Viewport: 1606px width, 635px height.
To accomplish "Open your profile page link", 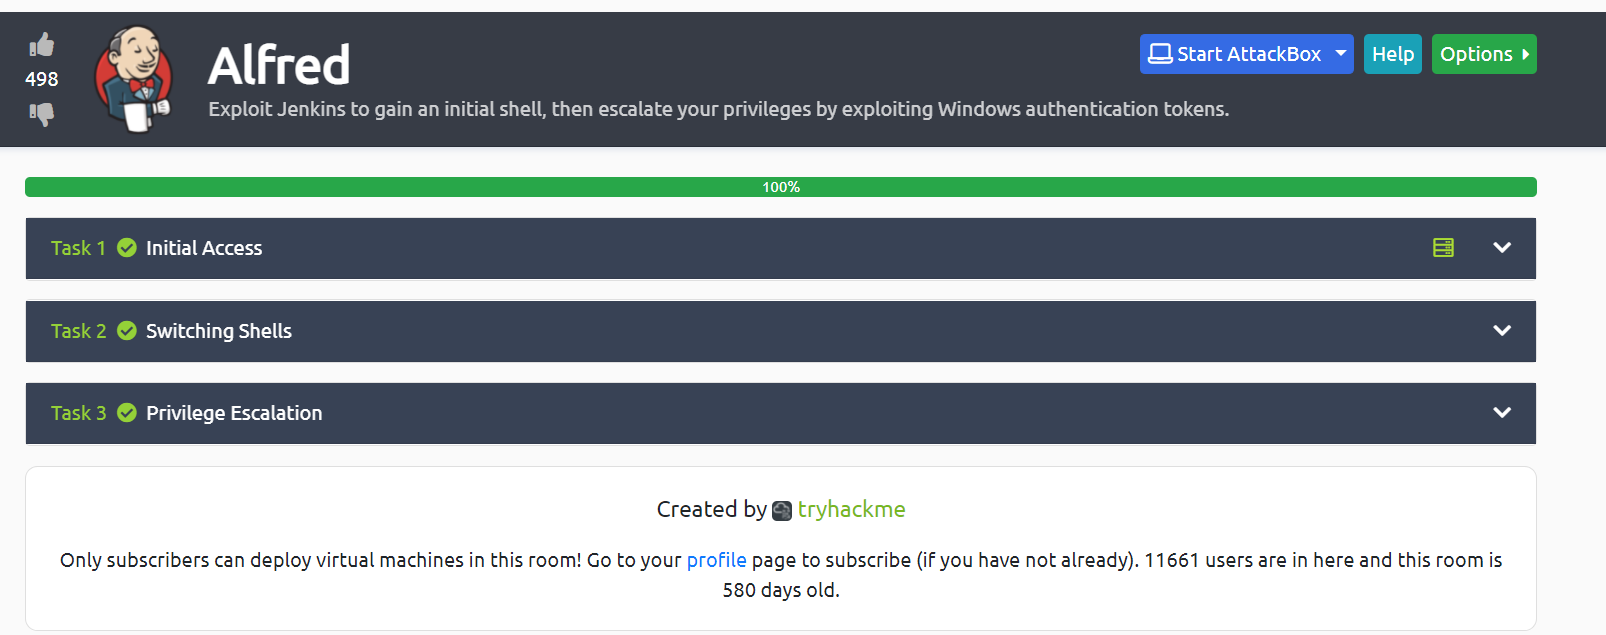I will click(716, 560).
